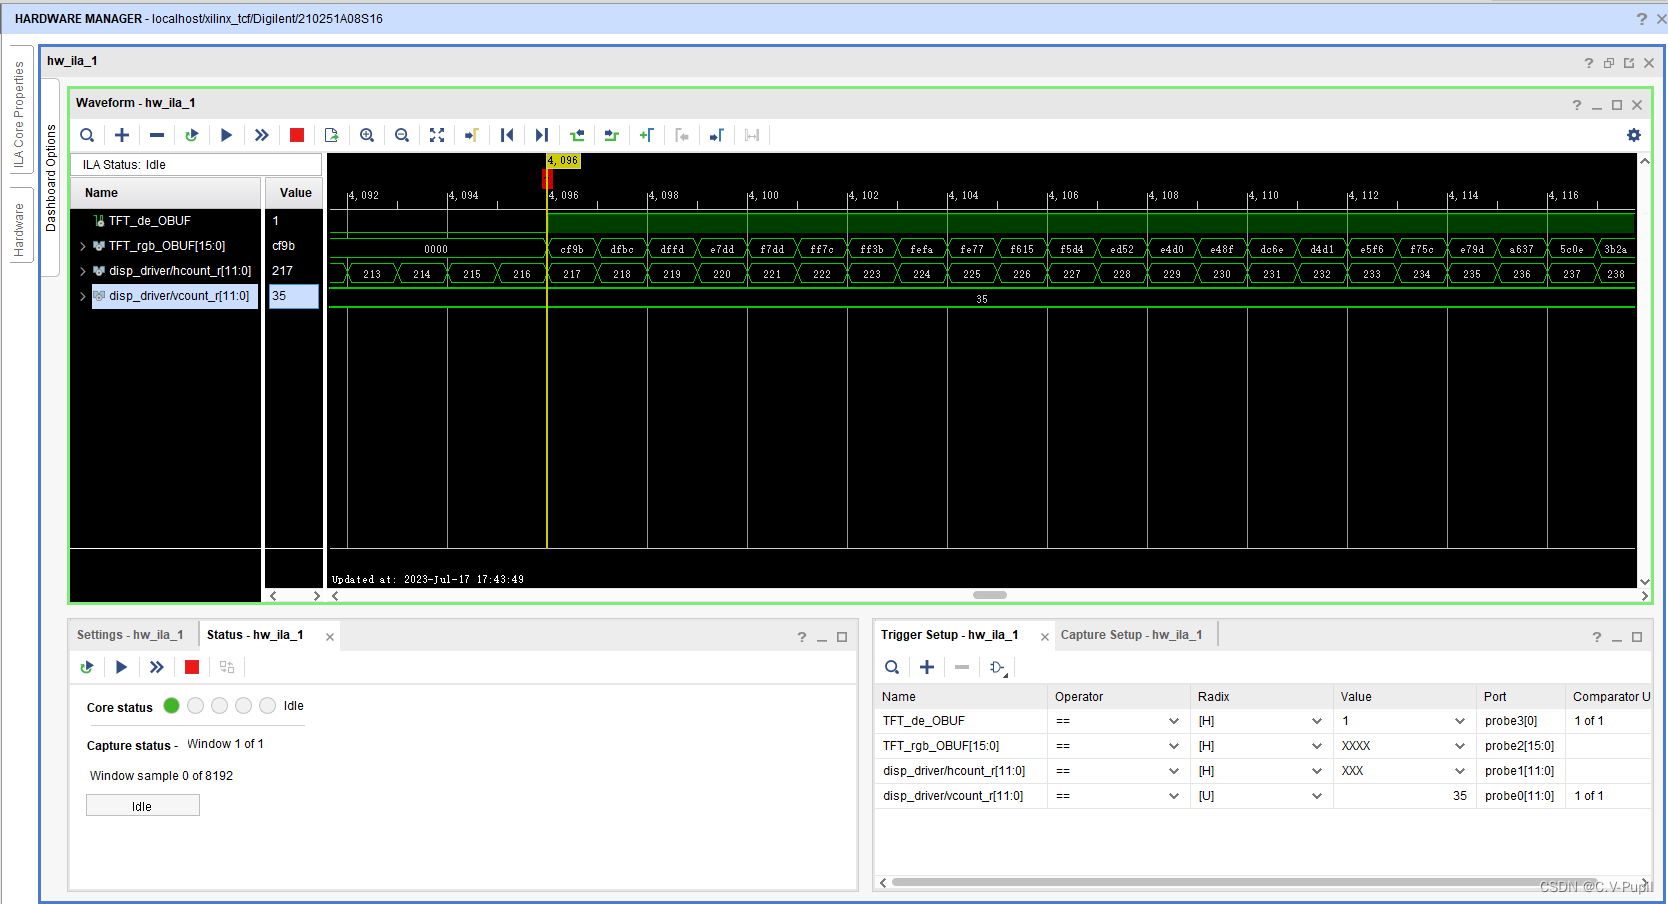Switch to Settings - hw_ila_1 tab

[x=130, y=635]
